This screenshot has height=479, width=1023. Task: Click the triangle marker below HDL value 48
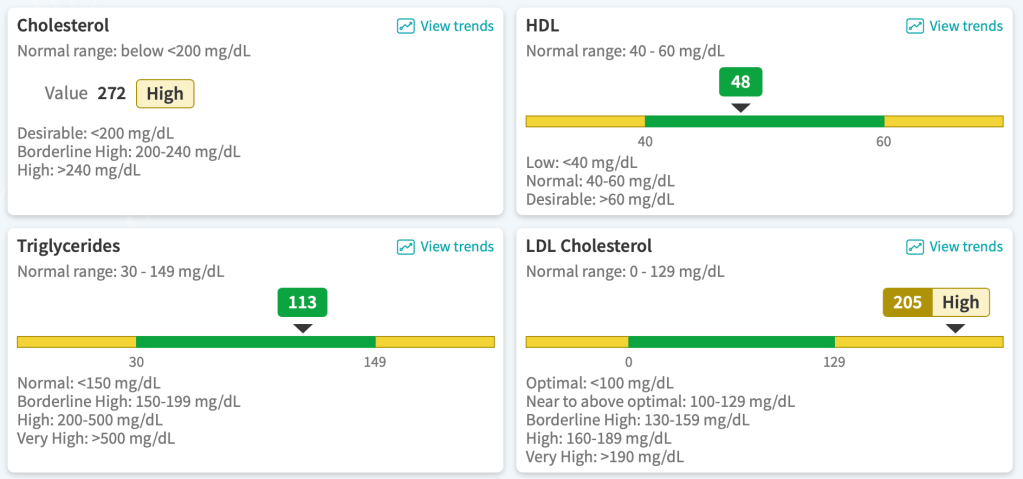click(x=740, y=107)
